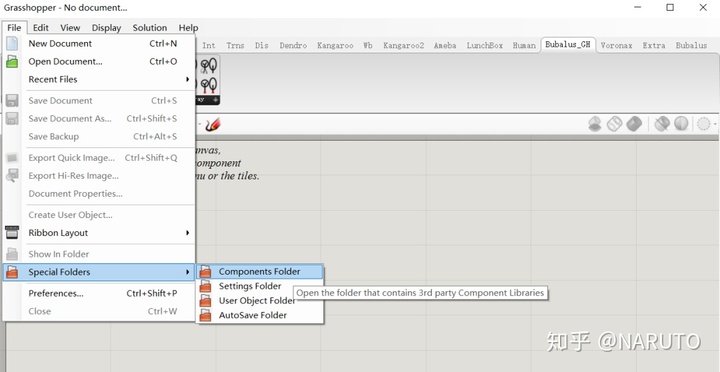Image resolution: width=720 pixels, height=372 pixels.
Task: Click the tree with scissors ribbon icon
Action: point(209,66)
